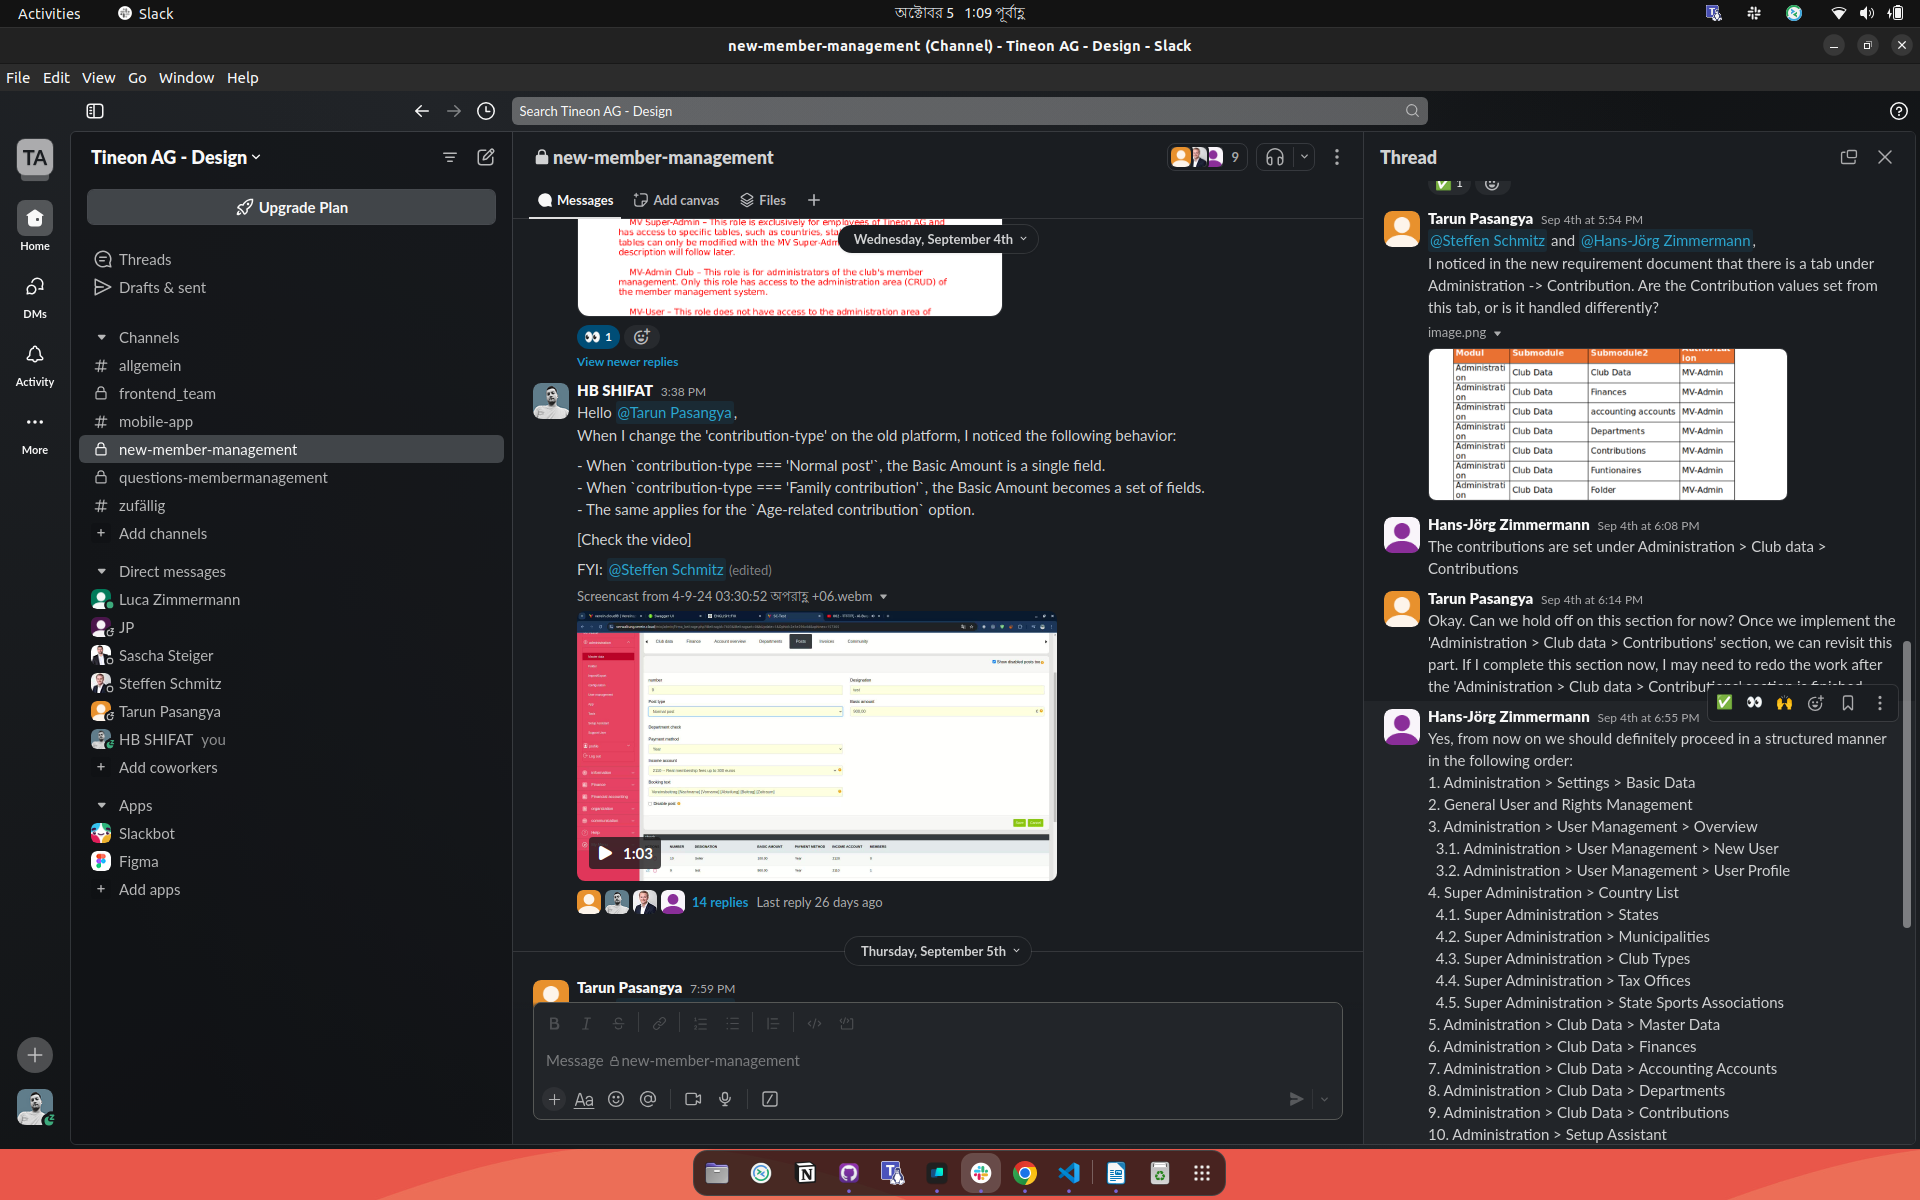
Task: Open the Wednesday, September 4th date dropdown
Action: tap(939, 239)
